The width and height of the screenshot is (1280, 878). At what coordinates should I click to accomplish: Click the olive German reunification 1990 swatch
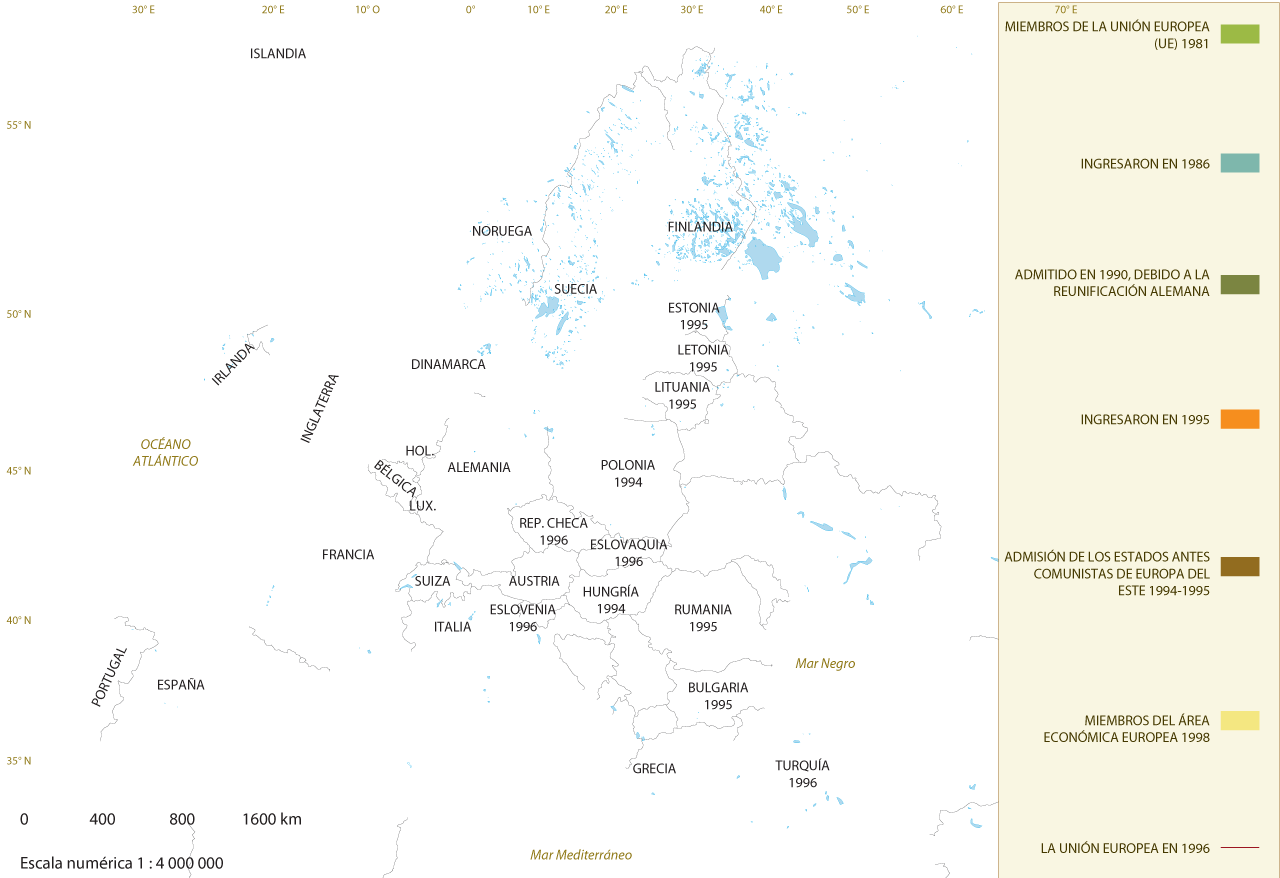1239,283
